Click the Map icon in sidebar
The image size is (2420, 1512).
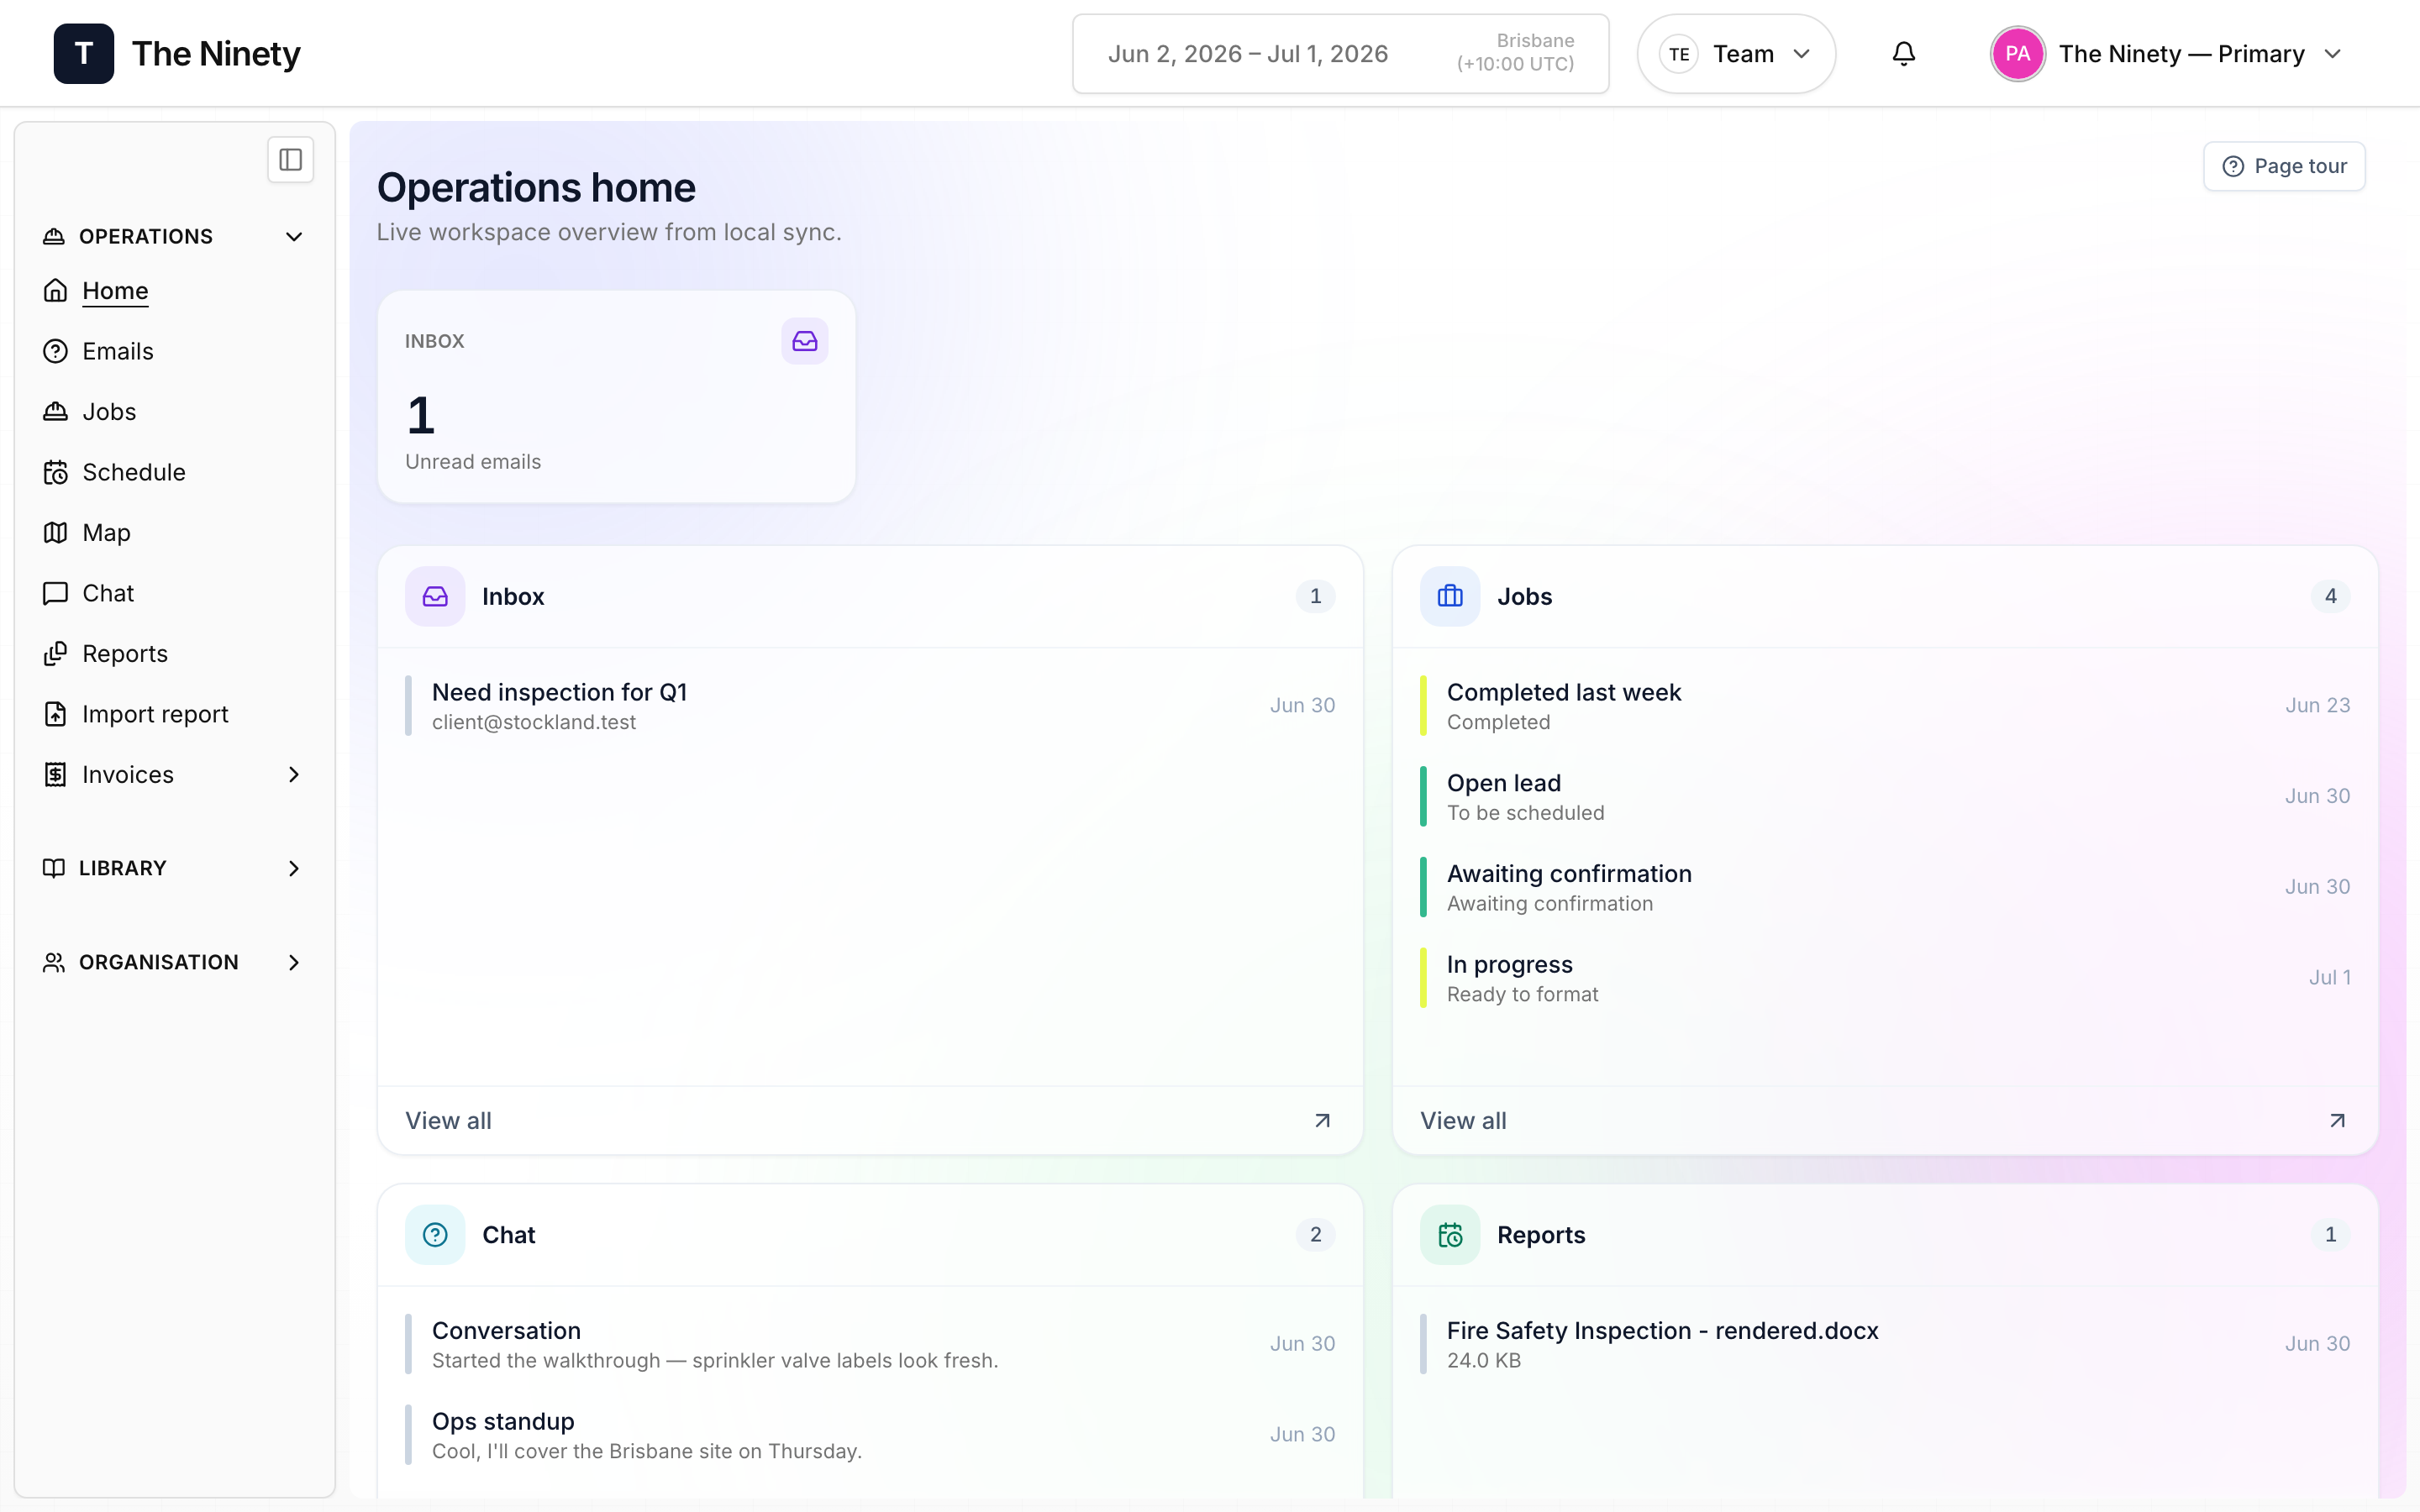[x=55, y=533]
